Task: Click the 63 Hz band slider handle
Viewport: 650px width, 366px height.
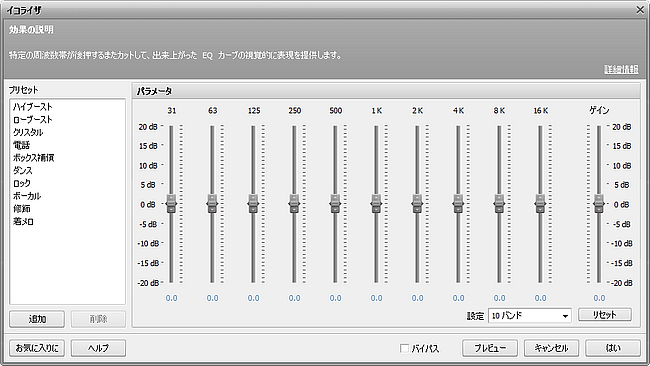Action: pos(212,204)
